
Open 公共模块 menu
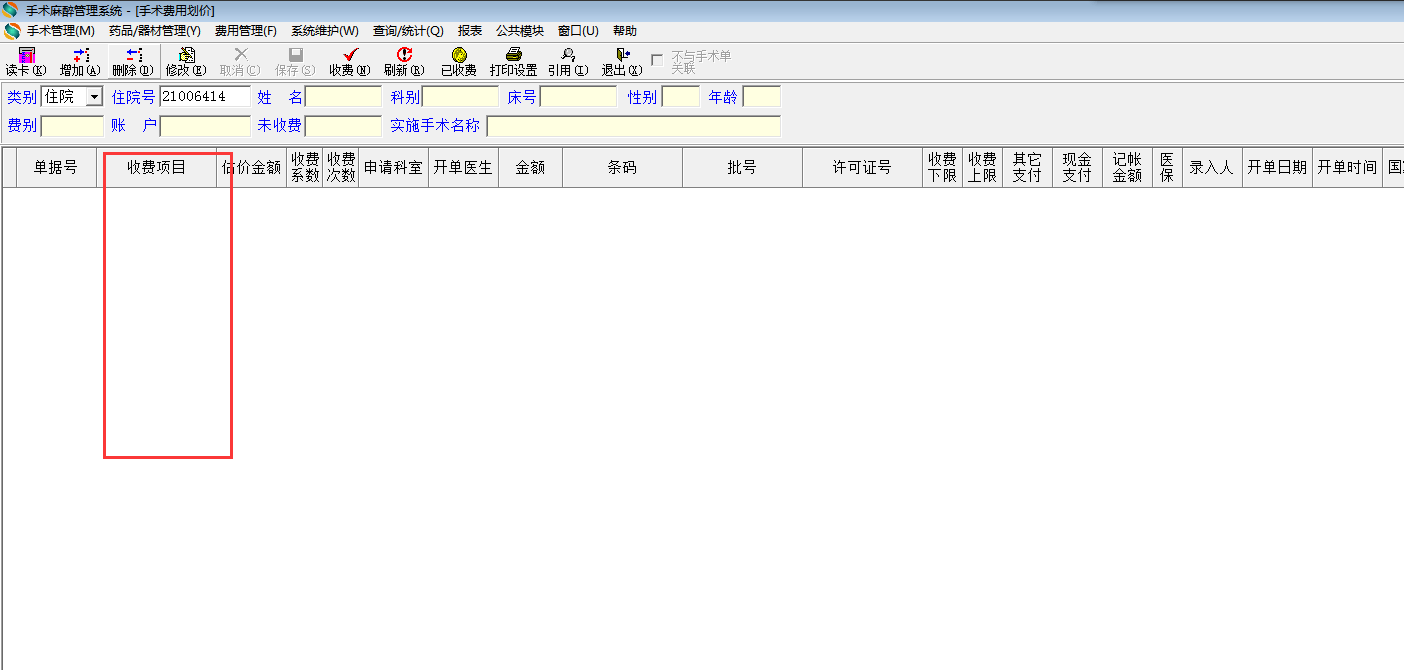point(520,31)
